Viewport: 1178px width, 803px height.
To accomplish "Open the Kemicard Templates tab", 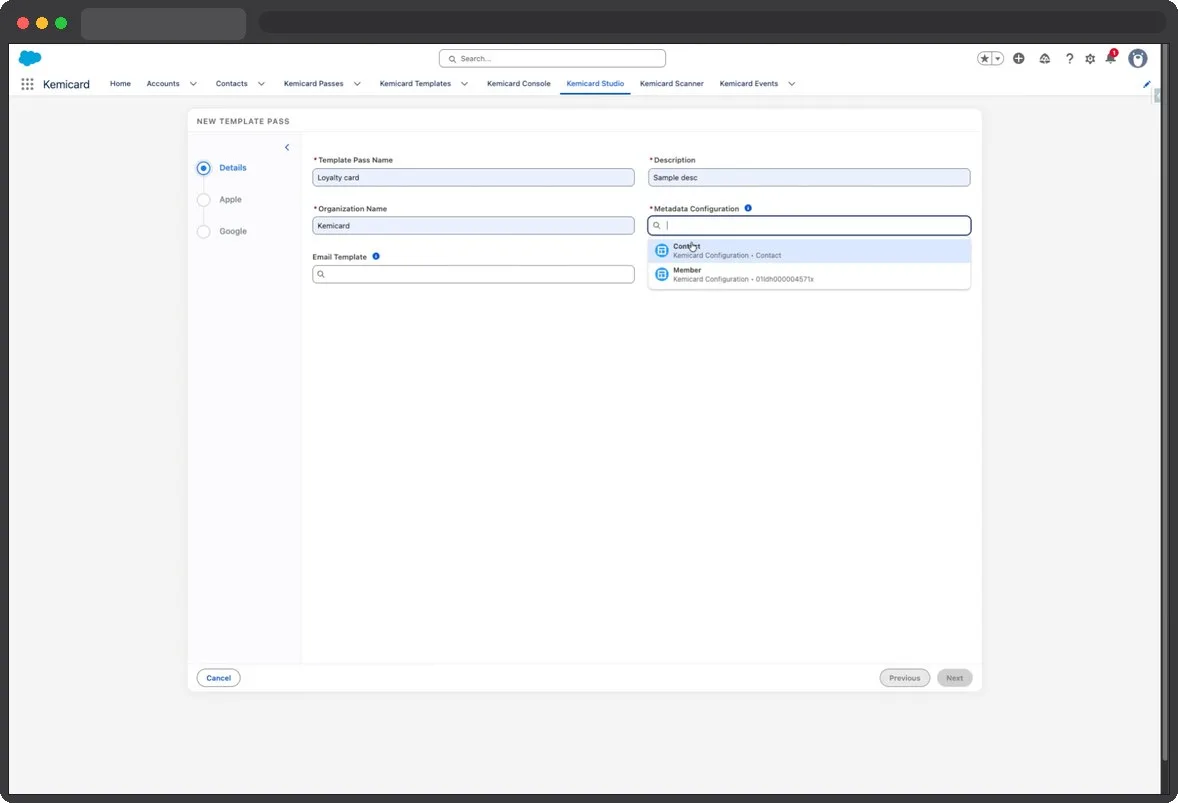I will (415, 83).
